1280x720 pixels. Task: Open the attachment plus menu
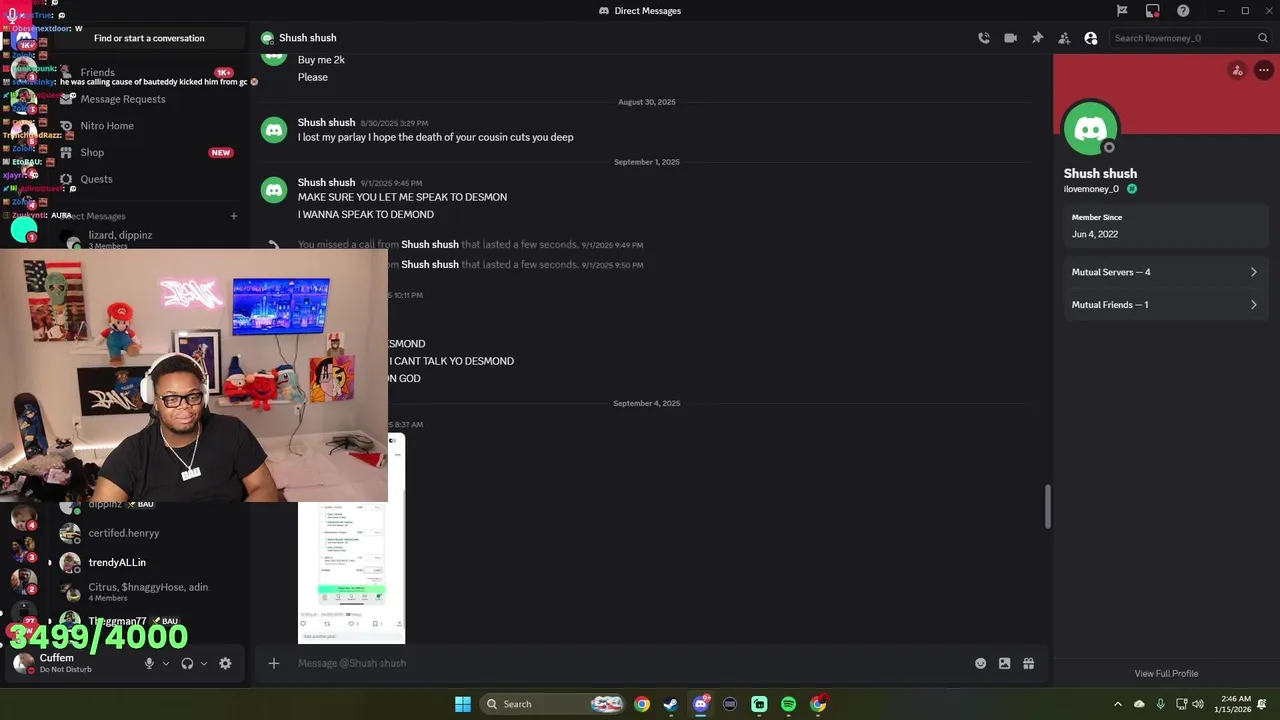click(x=273, y=663)
